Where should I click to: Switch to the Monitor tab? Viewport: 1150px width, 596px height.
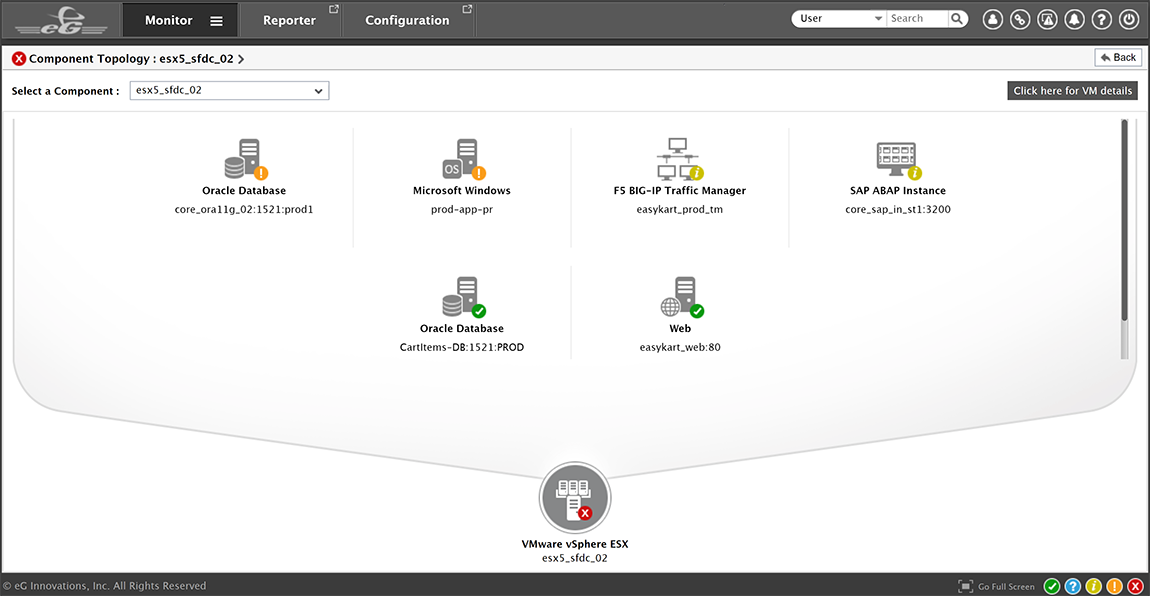pos(180,20)
